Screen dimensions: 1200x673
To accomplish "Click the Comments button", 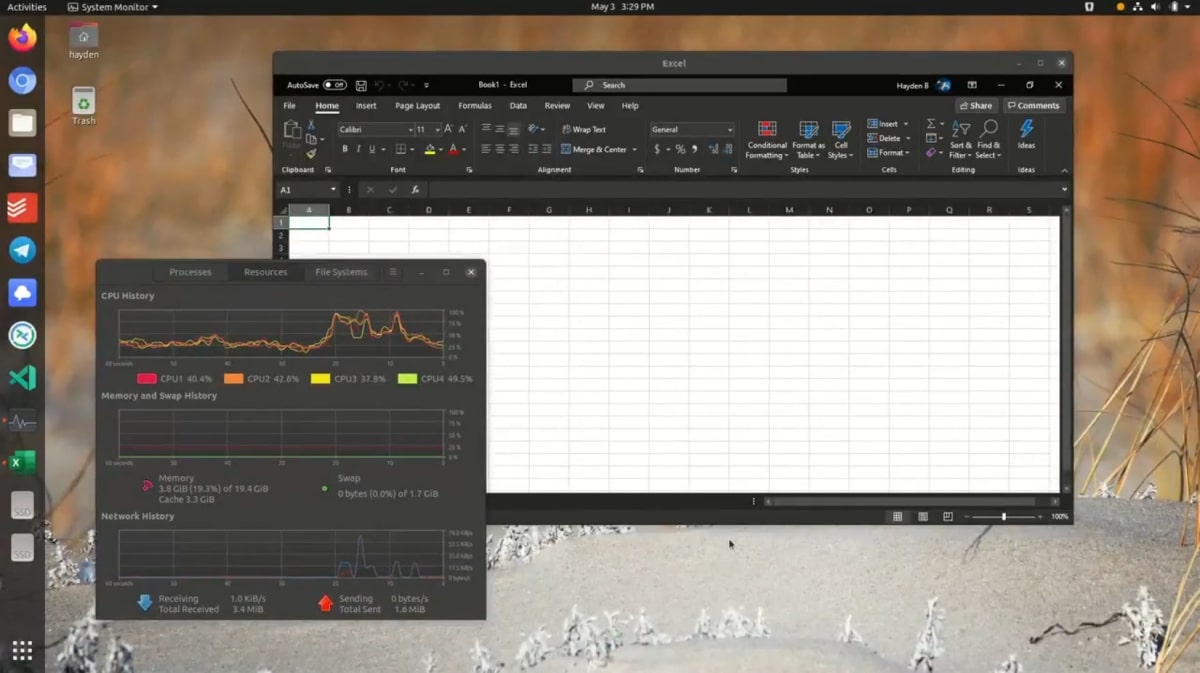I will 1033,105.
